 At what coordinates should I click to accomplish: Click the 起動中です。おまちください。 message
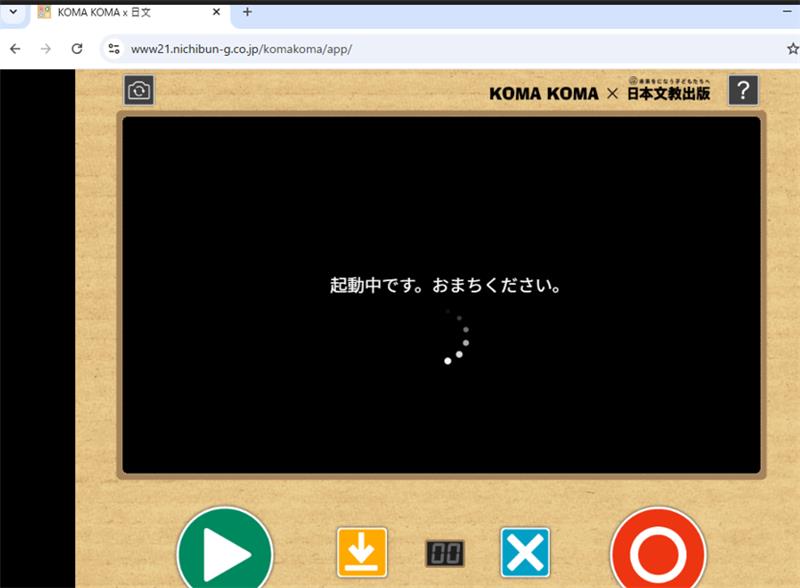tap(445, 285)
